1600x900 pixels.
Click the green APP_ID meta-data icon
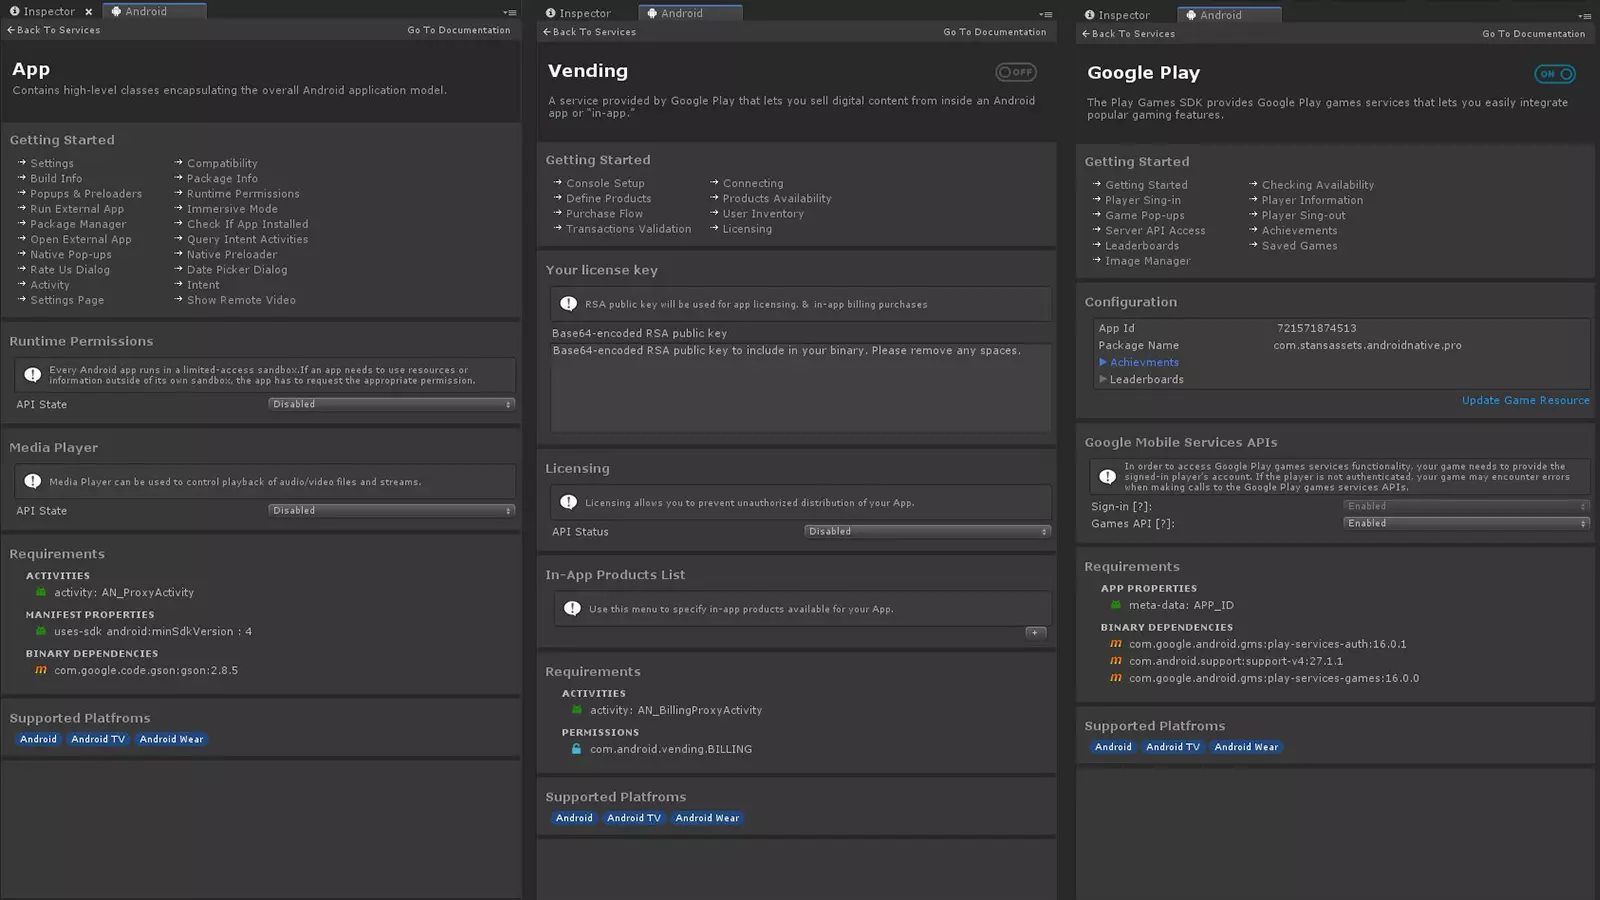tap(1116, 605)
